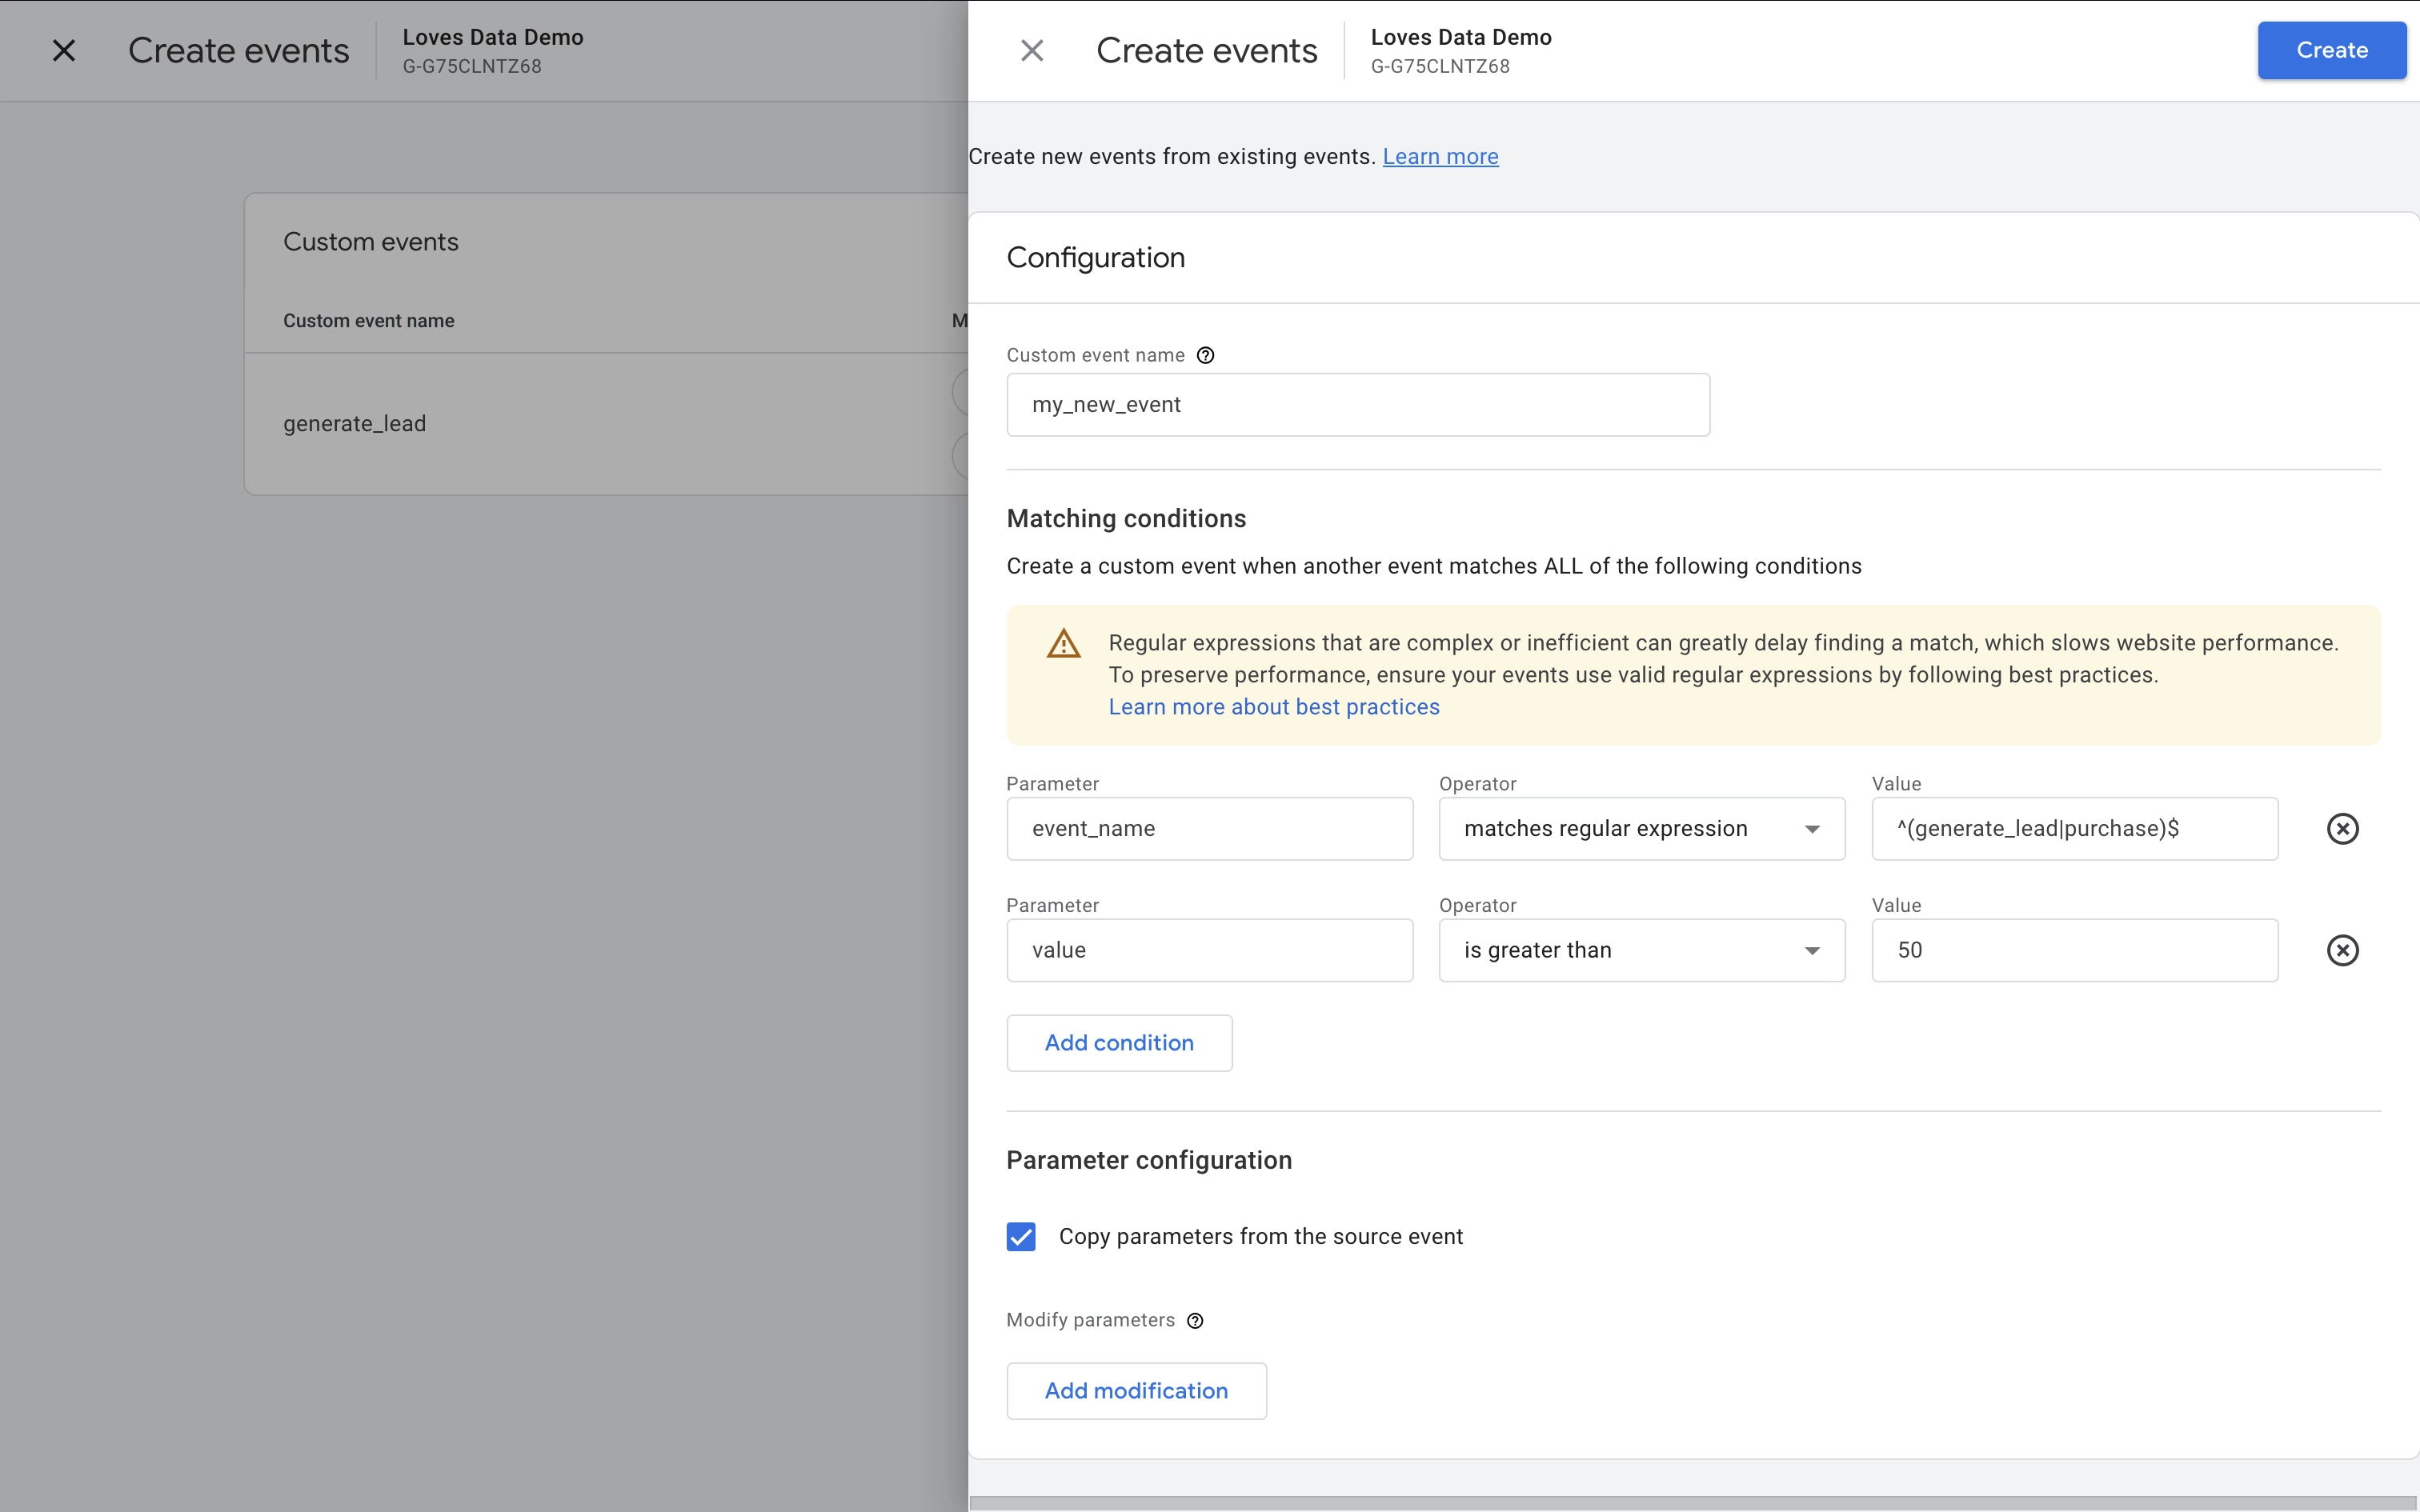Edit the event_name parameter field
2420x1512 pixels.
1209,829
